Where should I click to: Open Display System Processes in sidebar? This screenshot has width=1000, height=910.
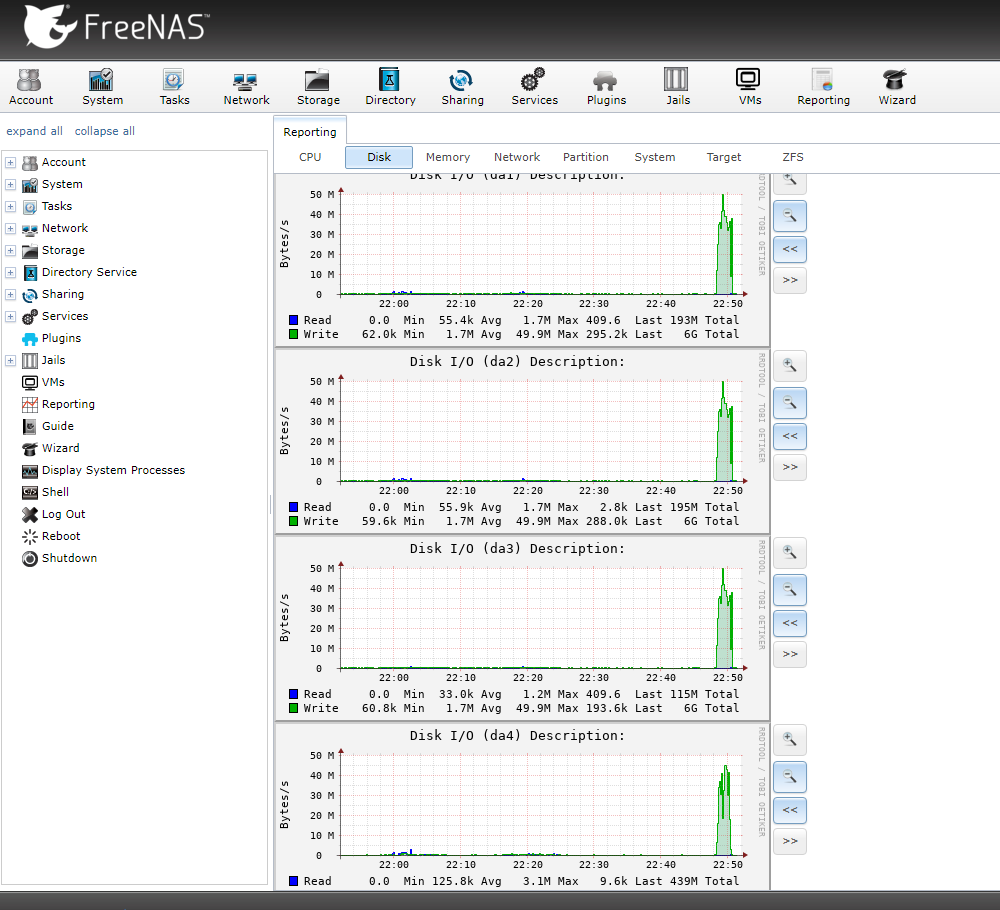(113, 470)
